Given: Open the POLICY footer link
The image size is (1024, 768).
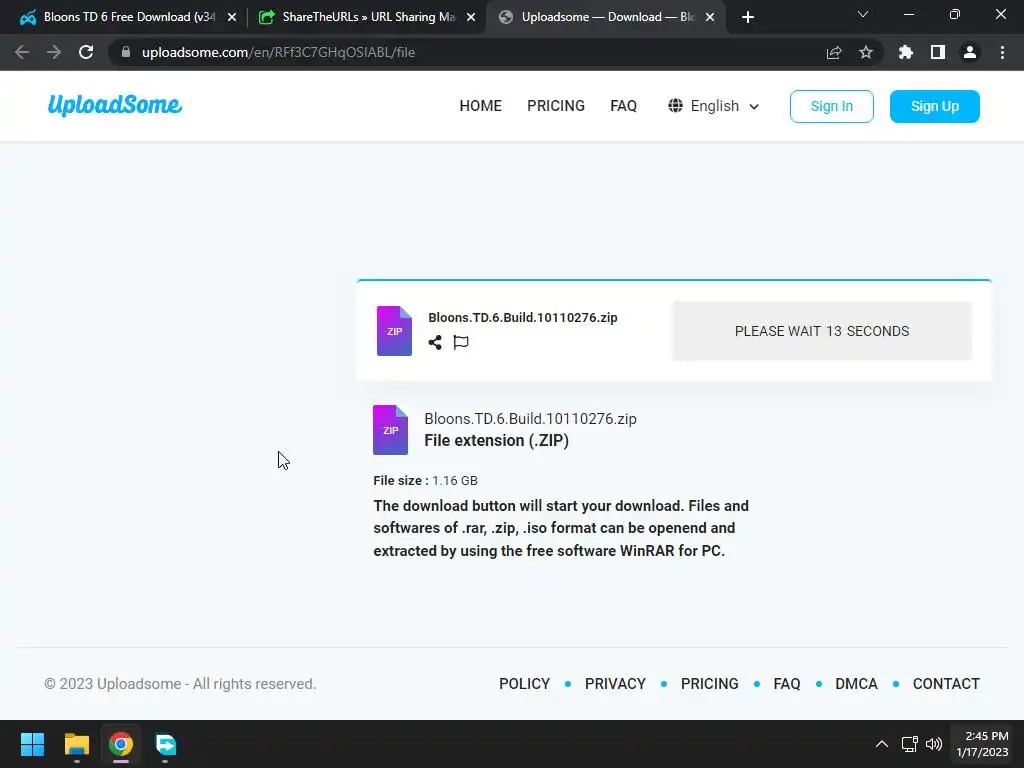Looking at the screenshot, I should point(524,684).
